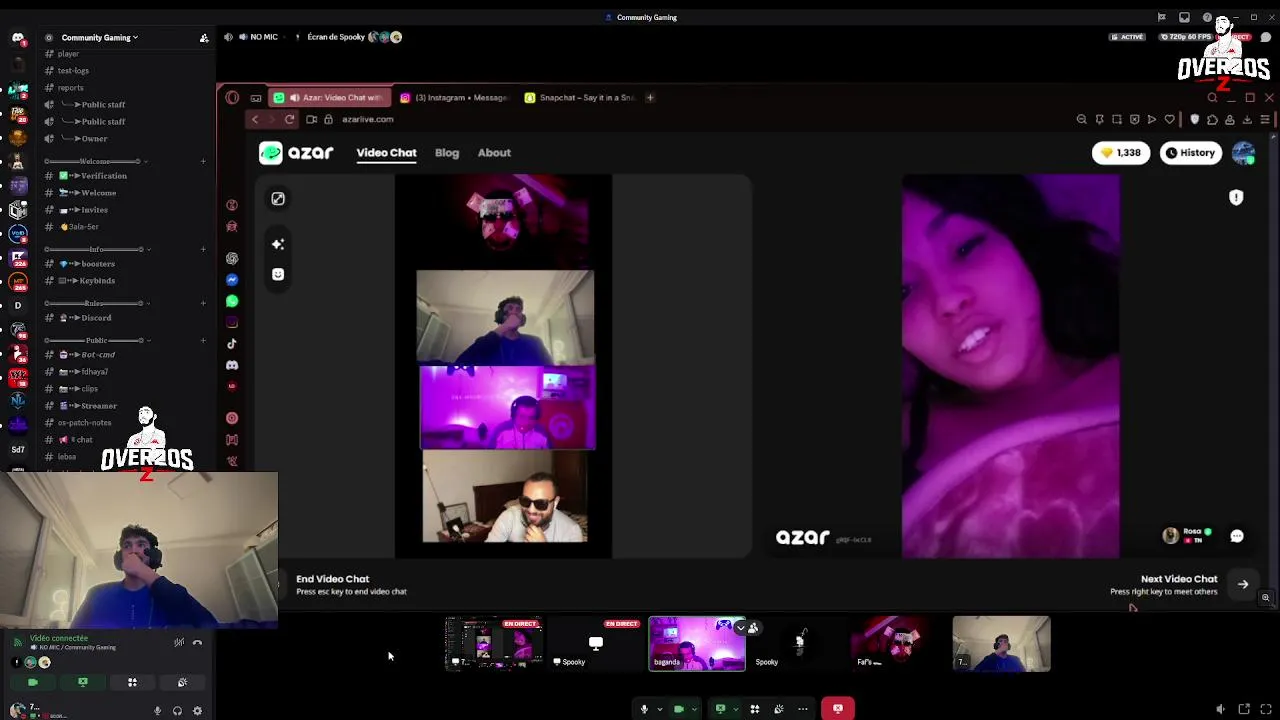
Task: Click End Video Chat
Action: click(332, 579)
